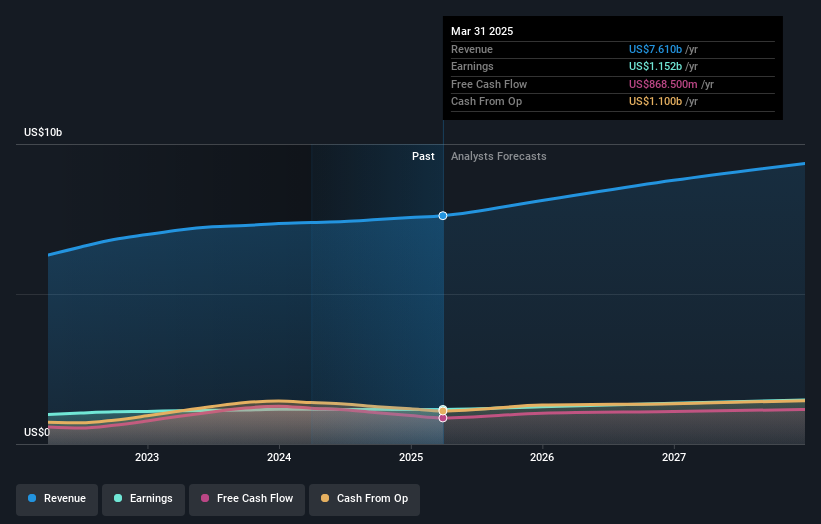Click the US$10b y-axis label
The width and height of the screenshot is (821, 524).
click(x=43, y=132)
